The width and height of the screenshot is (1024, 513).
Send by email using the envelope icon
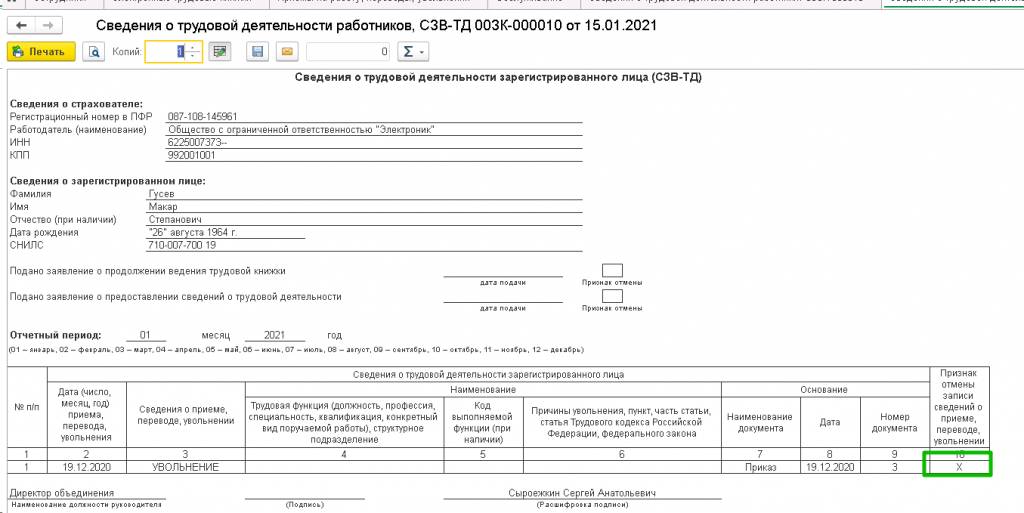point(287,52)
